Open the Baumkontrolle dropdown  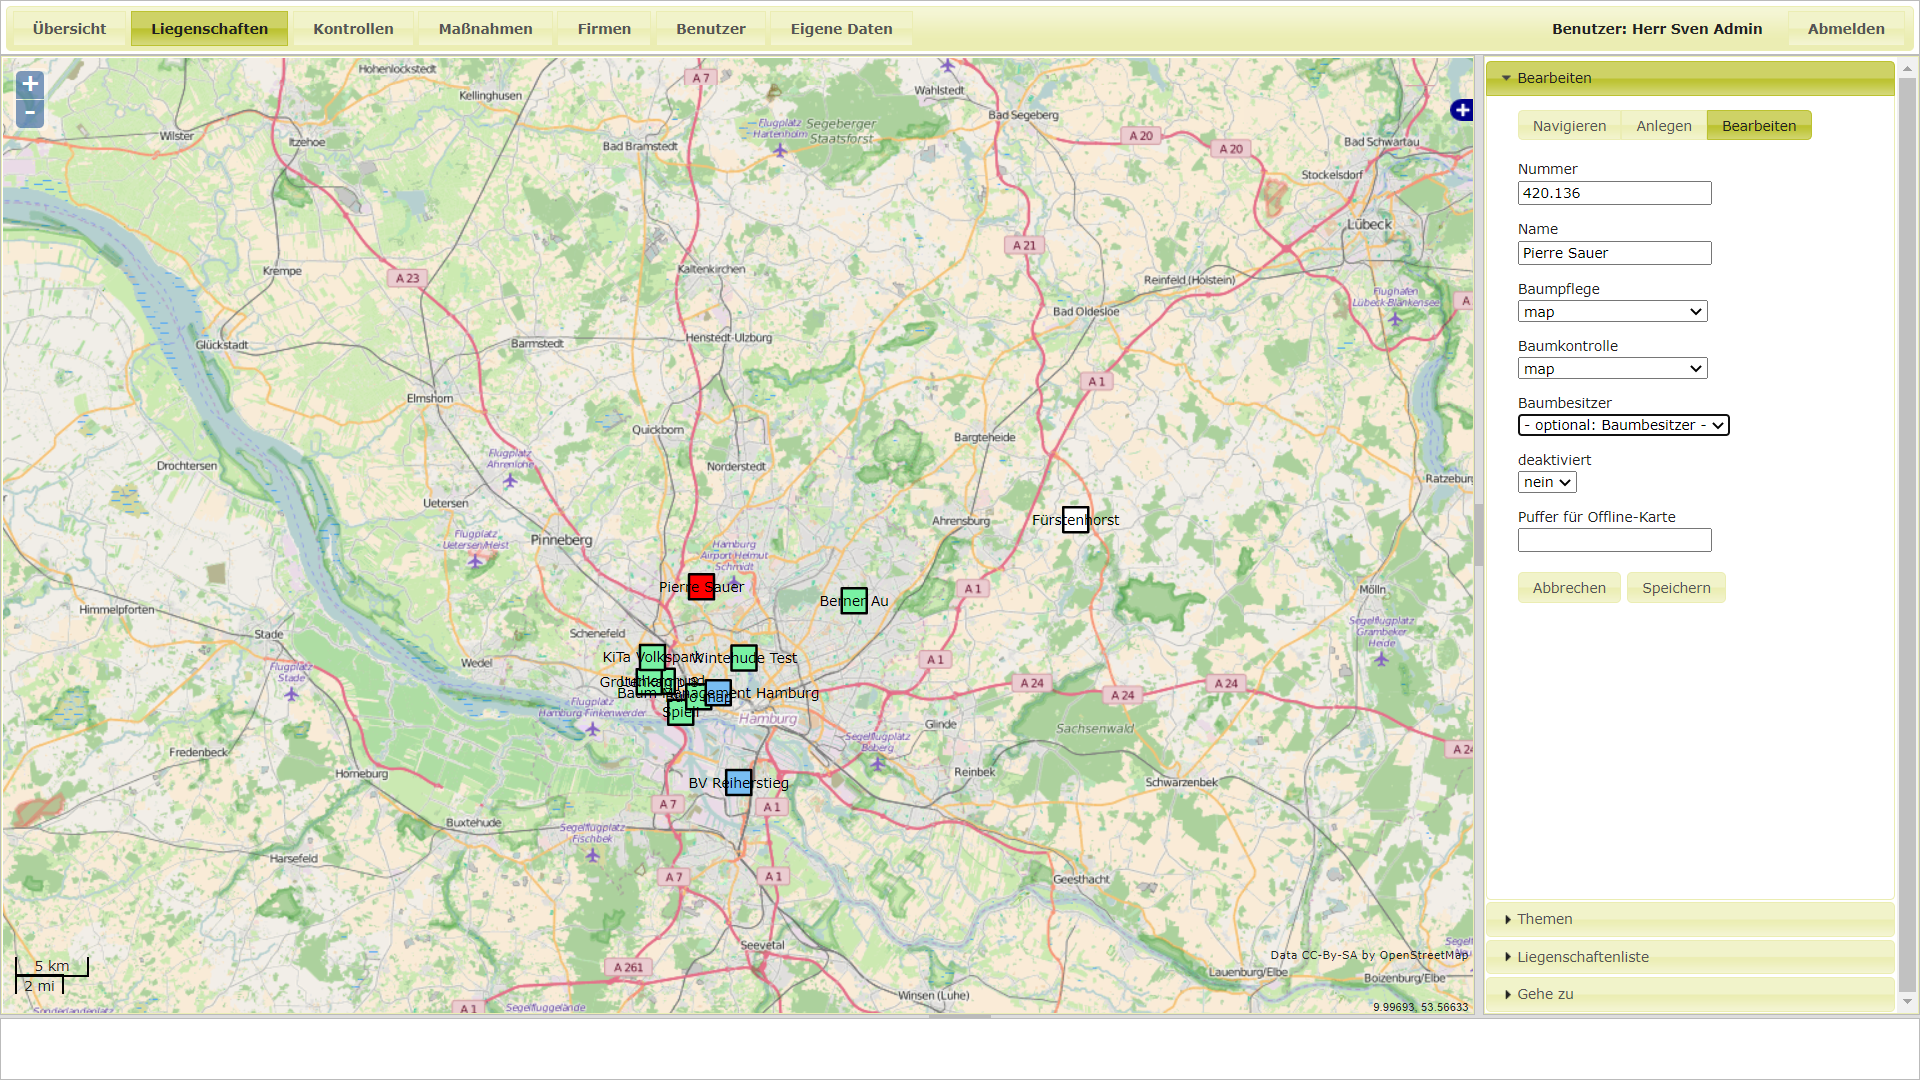(1612, 369)
